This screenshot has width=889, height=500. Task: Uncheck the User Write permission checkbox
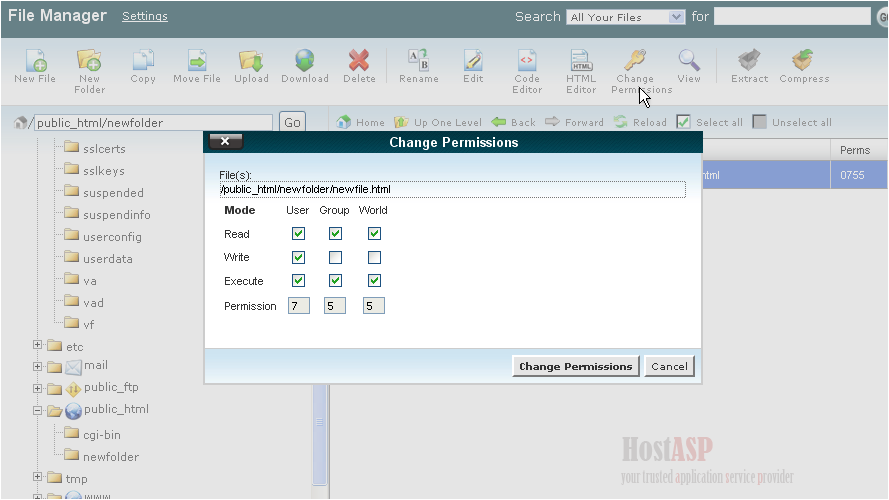298,258
